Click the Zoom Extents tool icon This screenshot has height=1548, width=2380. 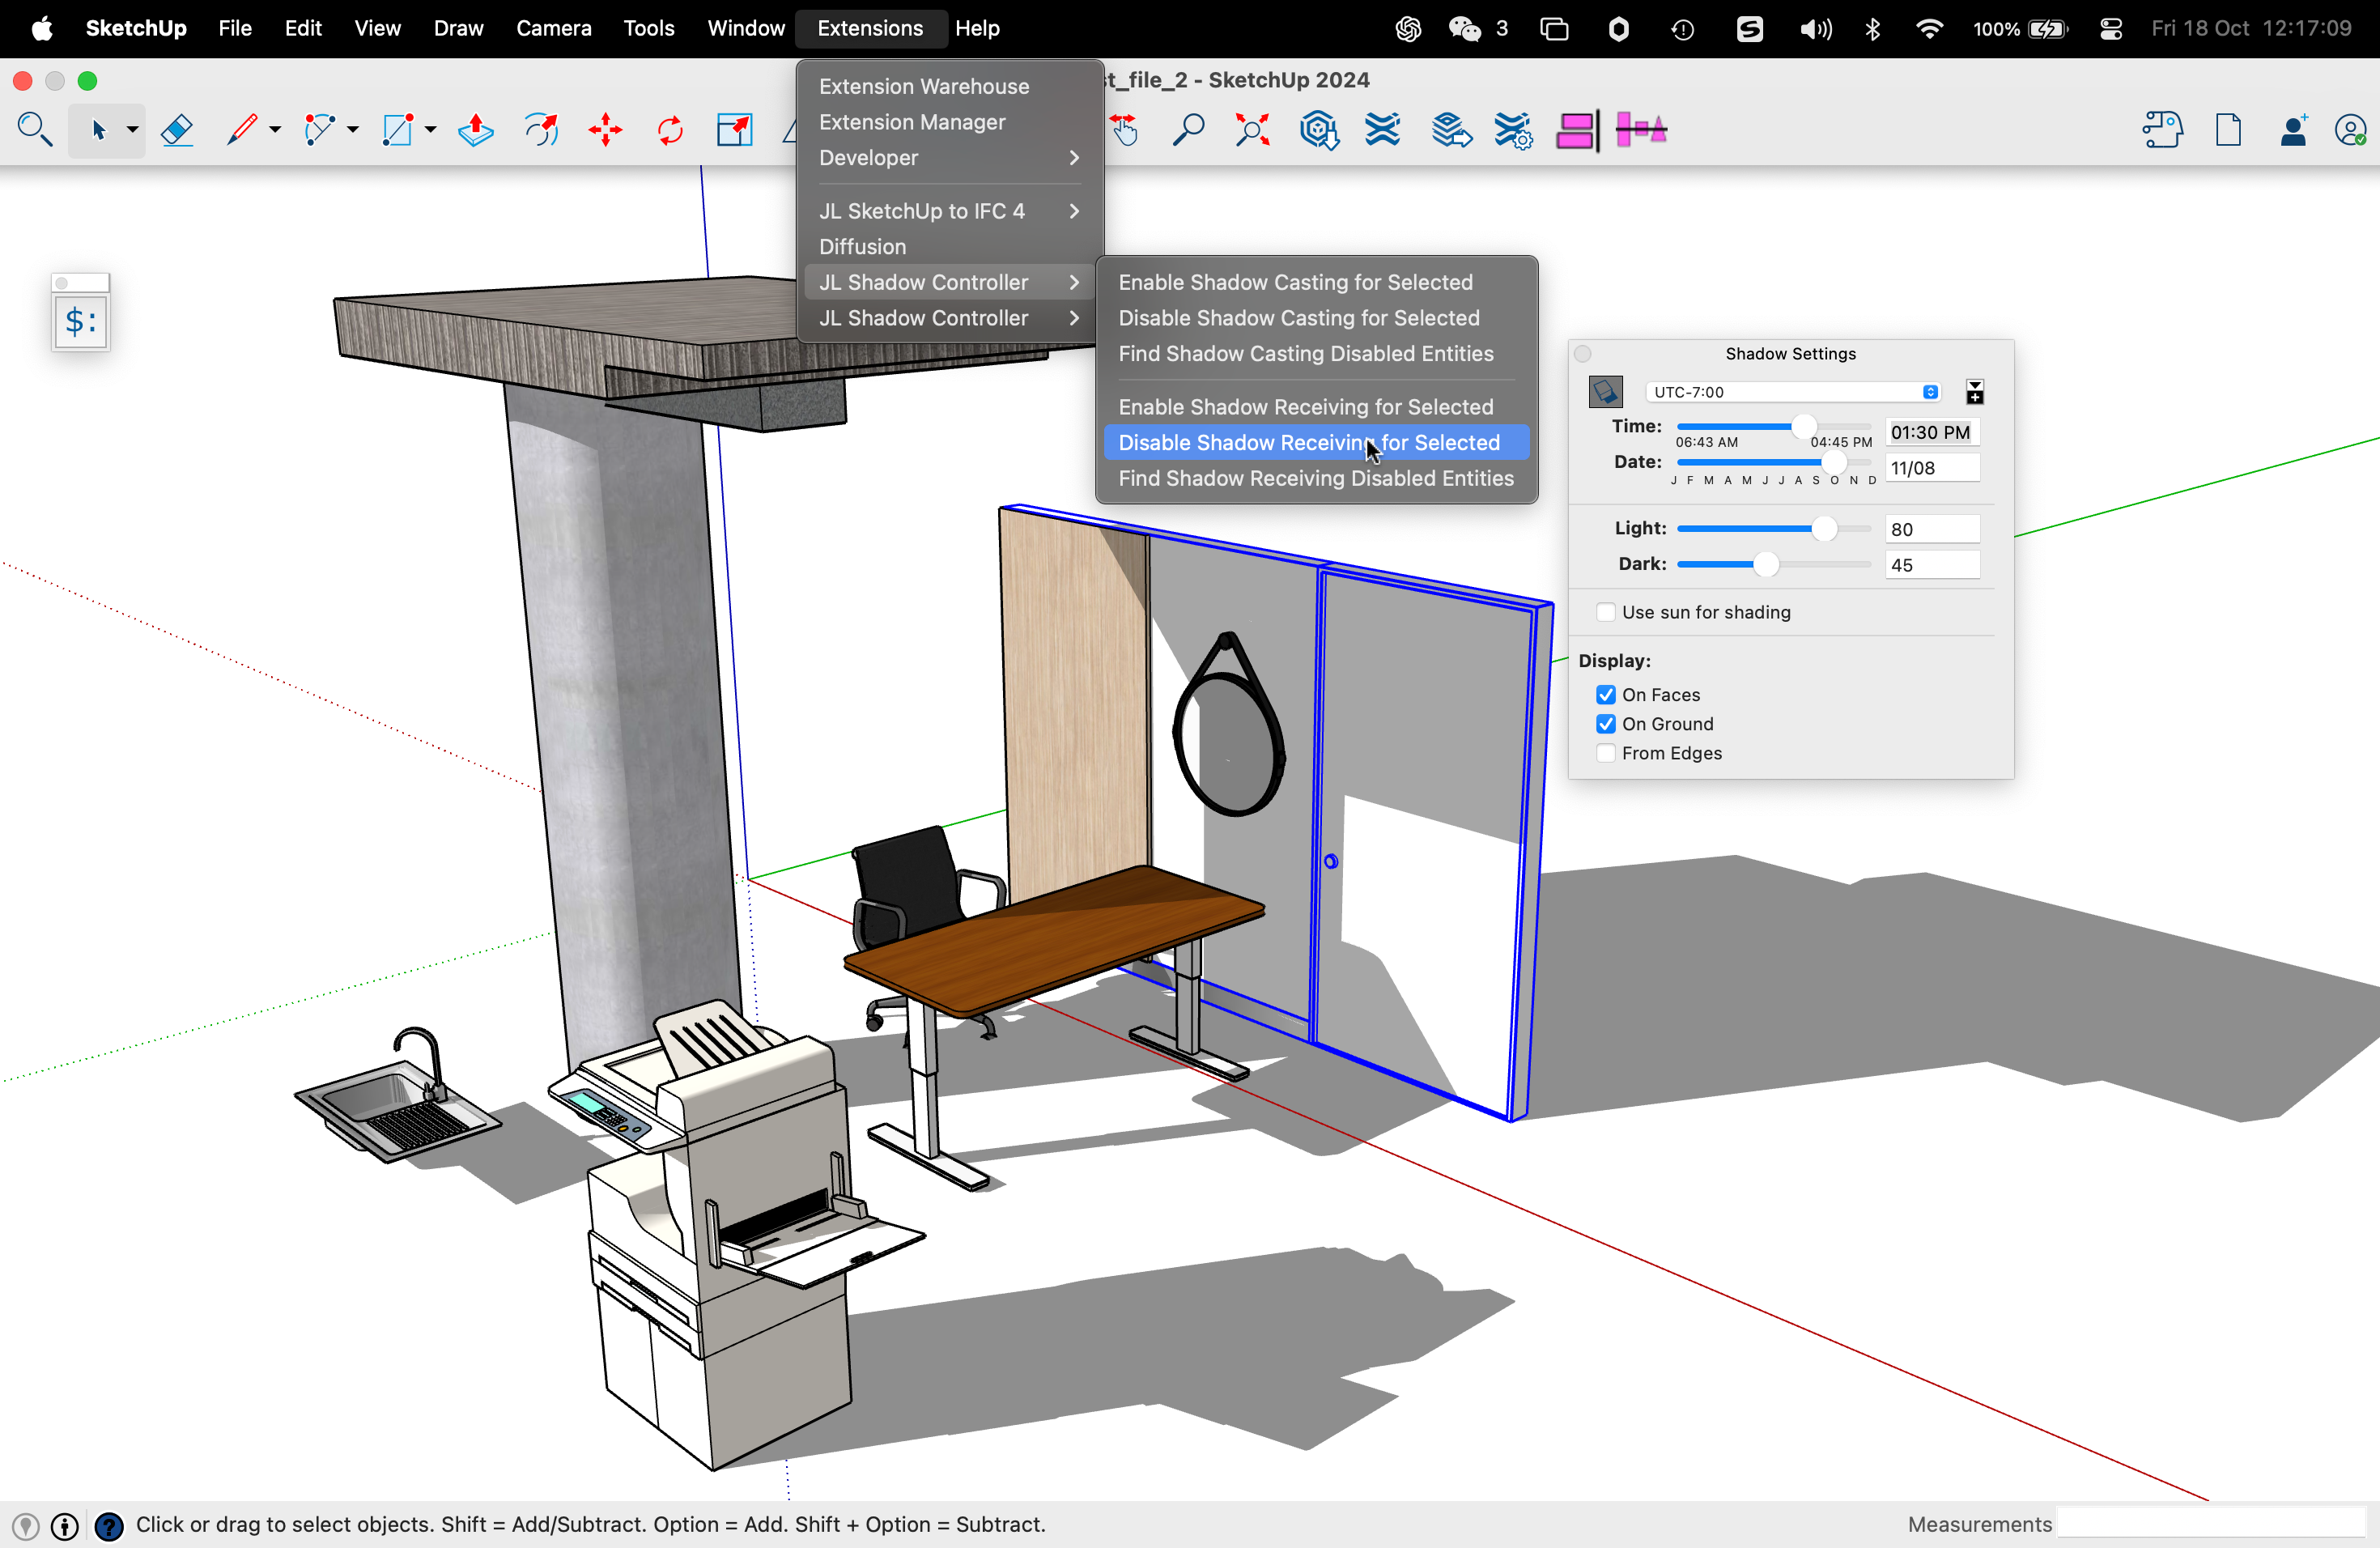[1252, 130]
